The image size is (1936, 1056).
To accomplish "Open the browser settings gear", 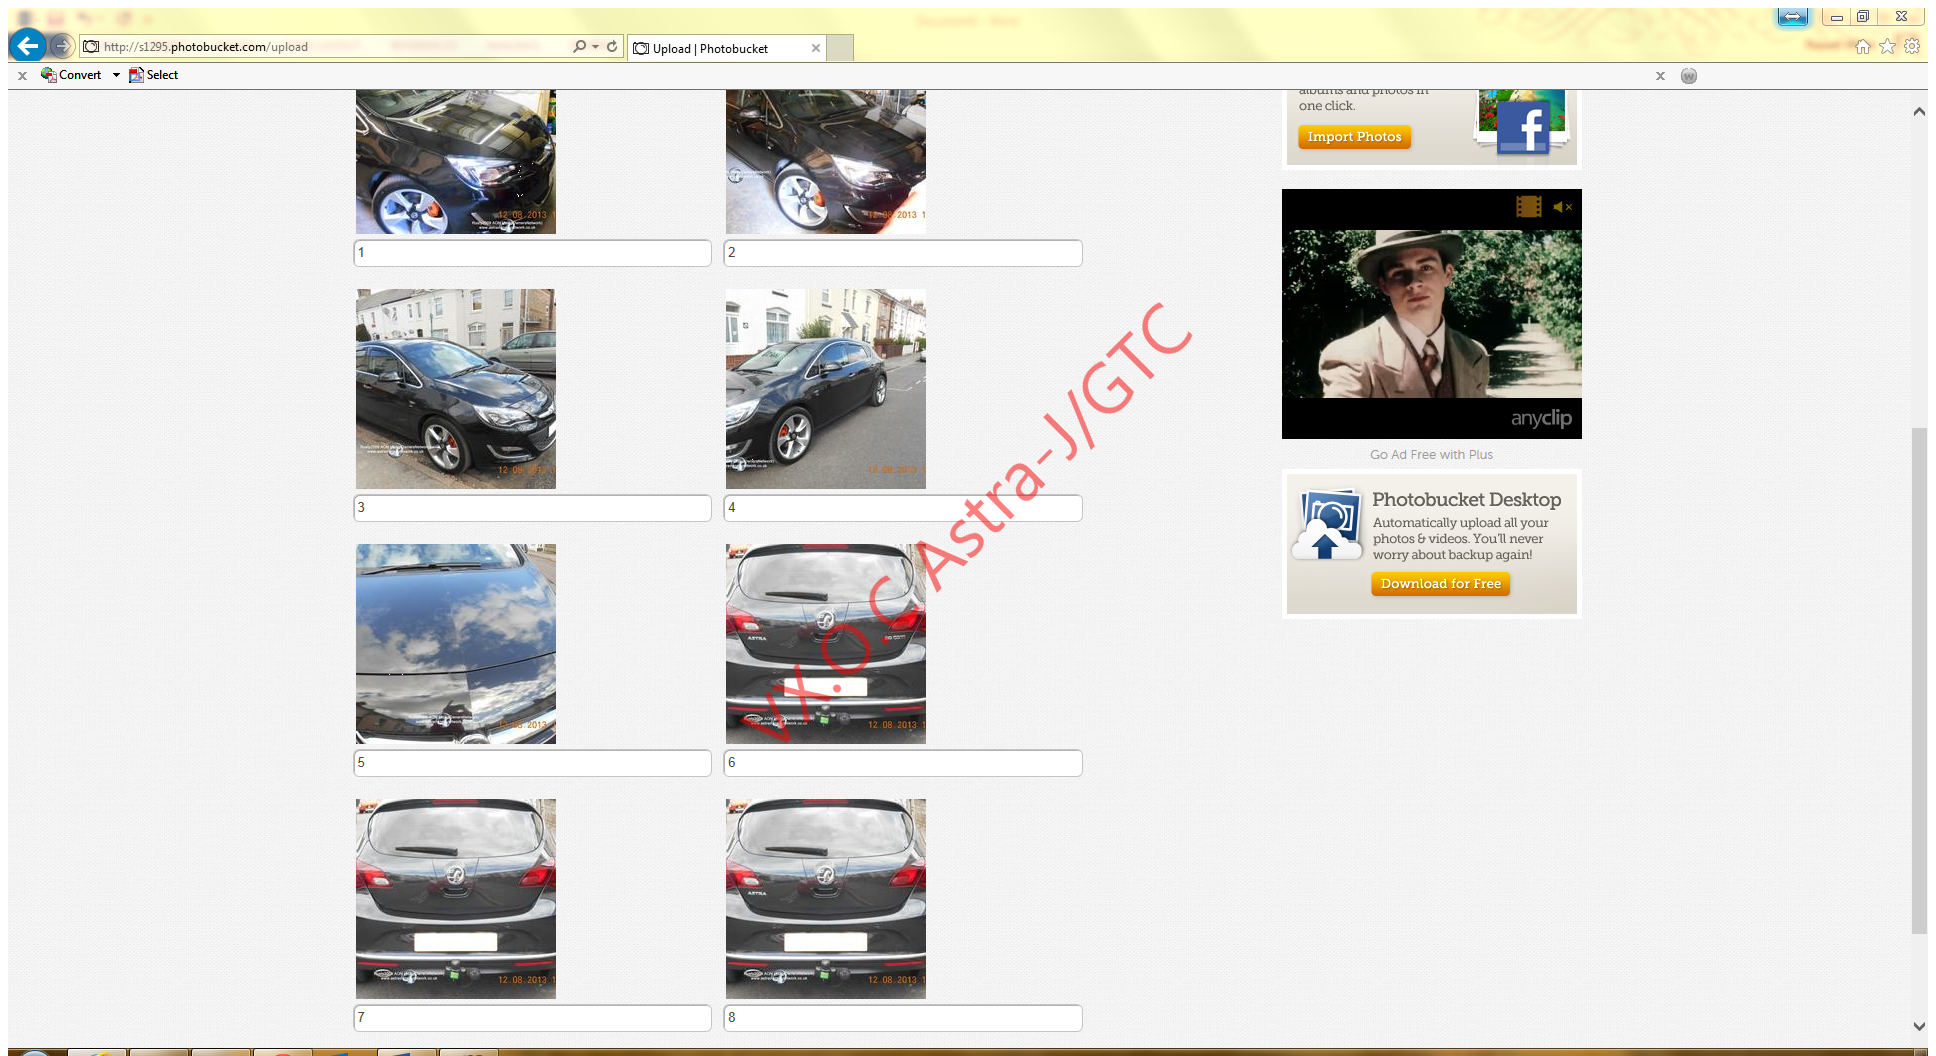I will (x=1912, y=46).
